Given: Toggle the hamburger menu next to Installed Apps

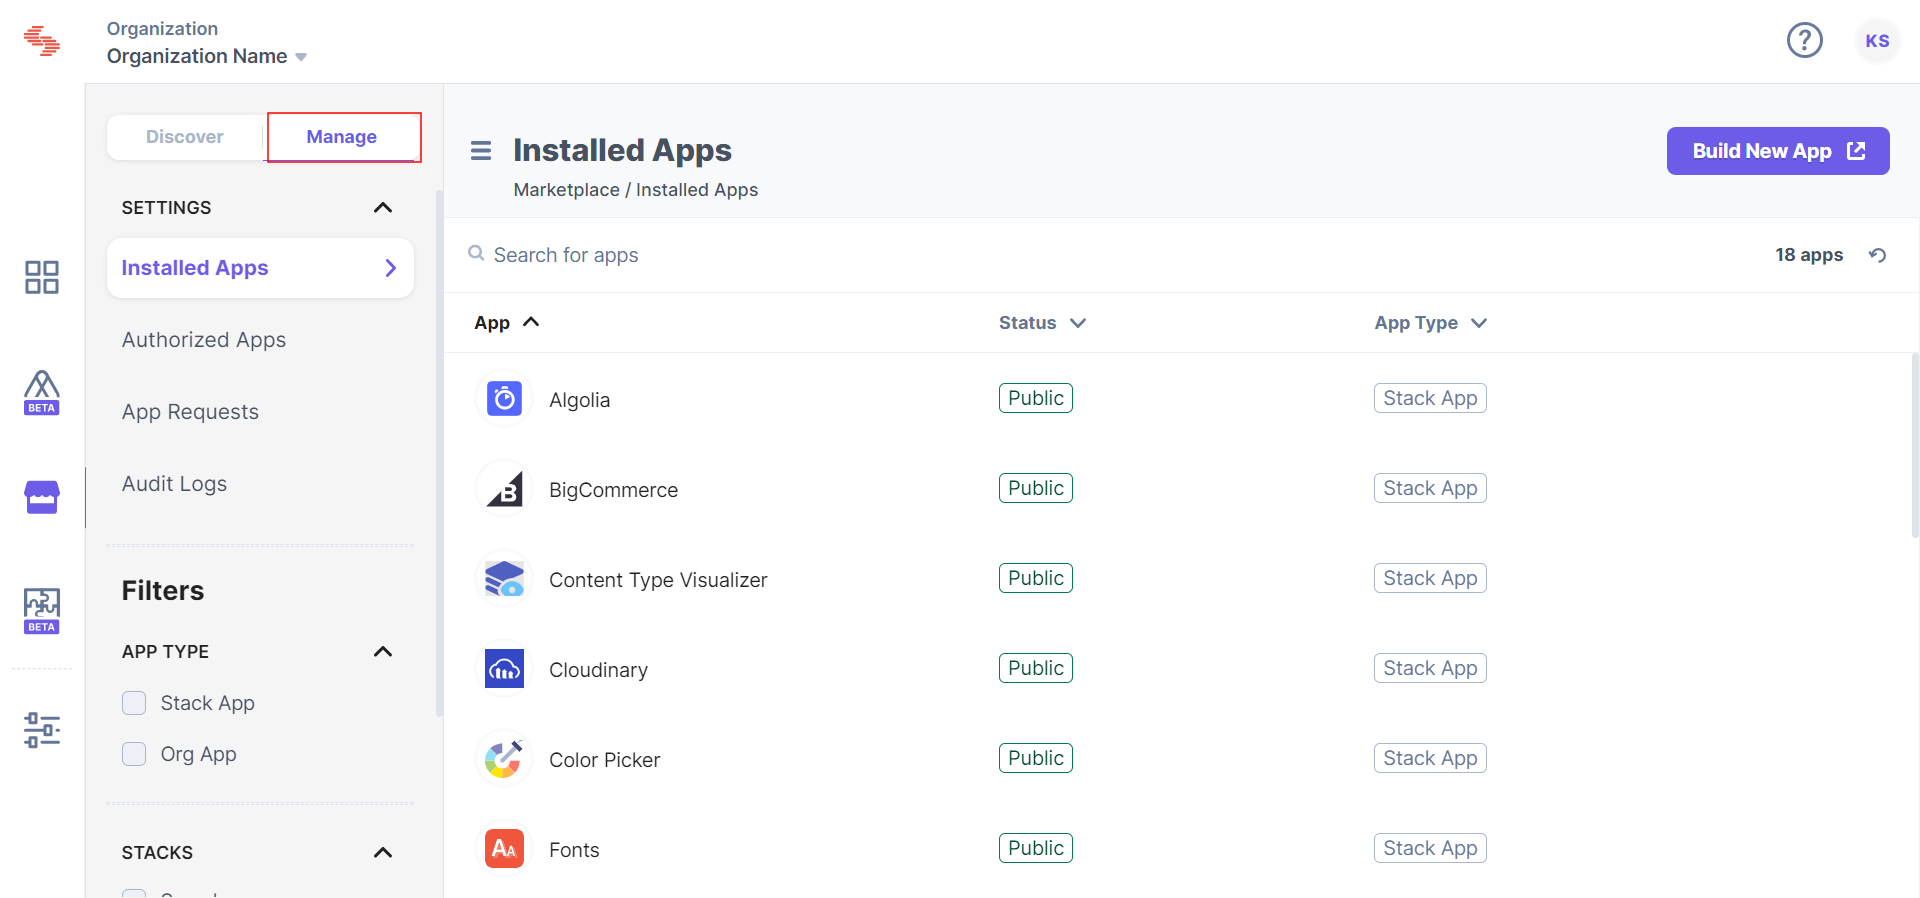Looking at the screenshot, I should click(x=481, y=151).
